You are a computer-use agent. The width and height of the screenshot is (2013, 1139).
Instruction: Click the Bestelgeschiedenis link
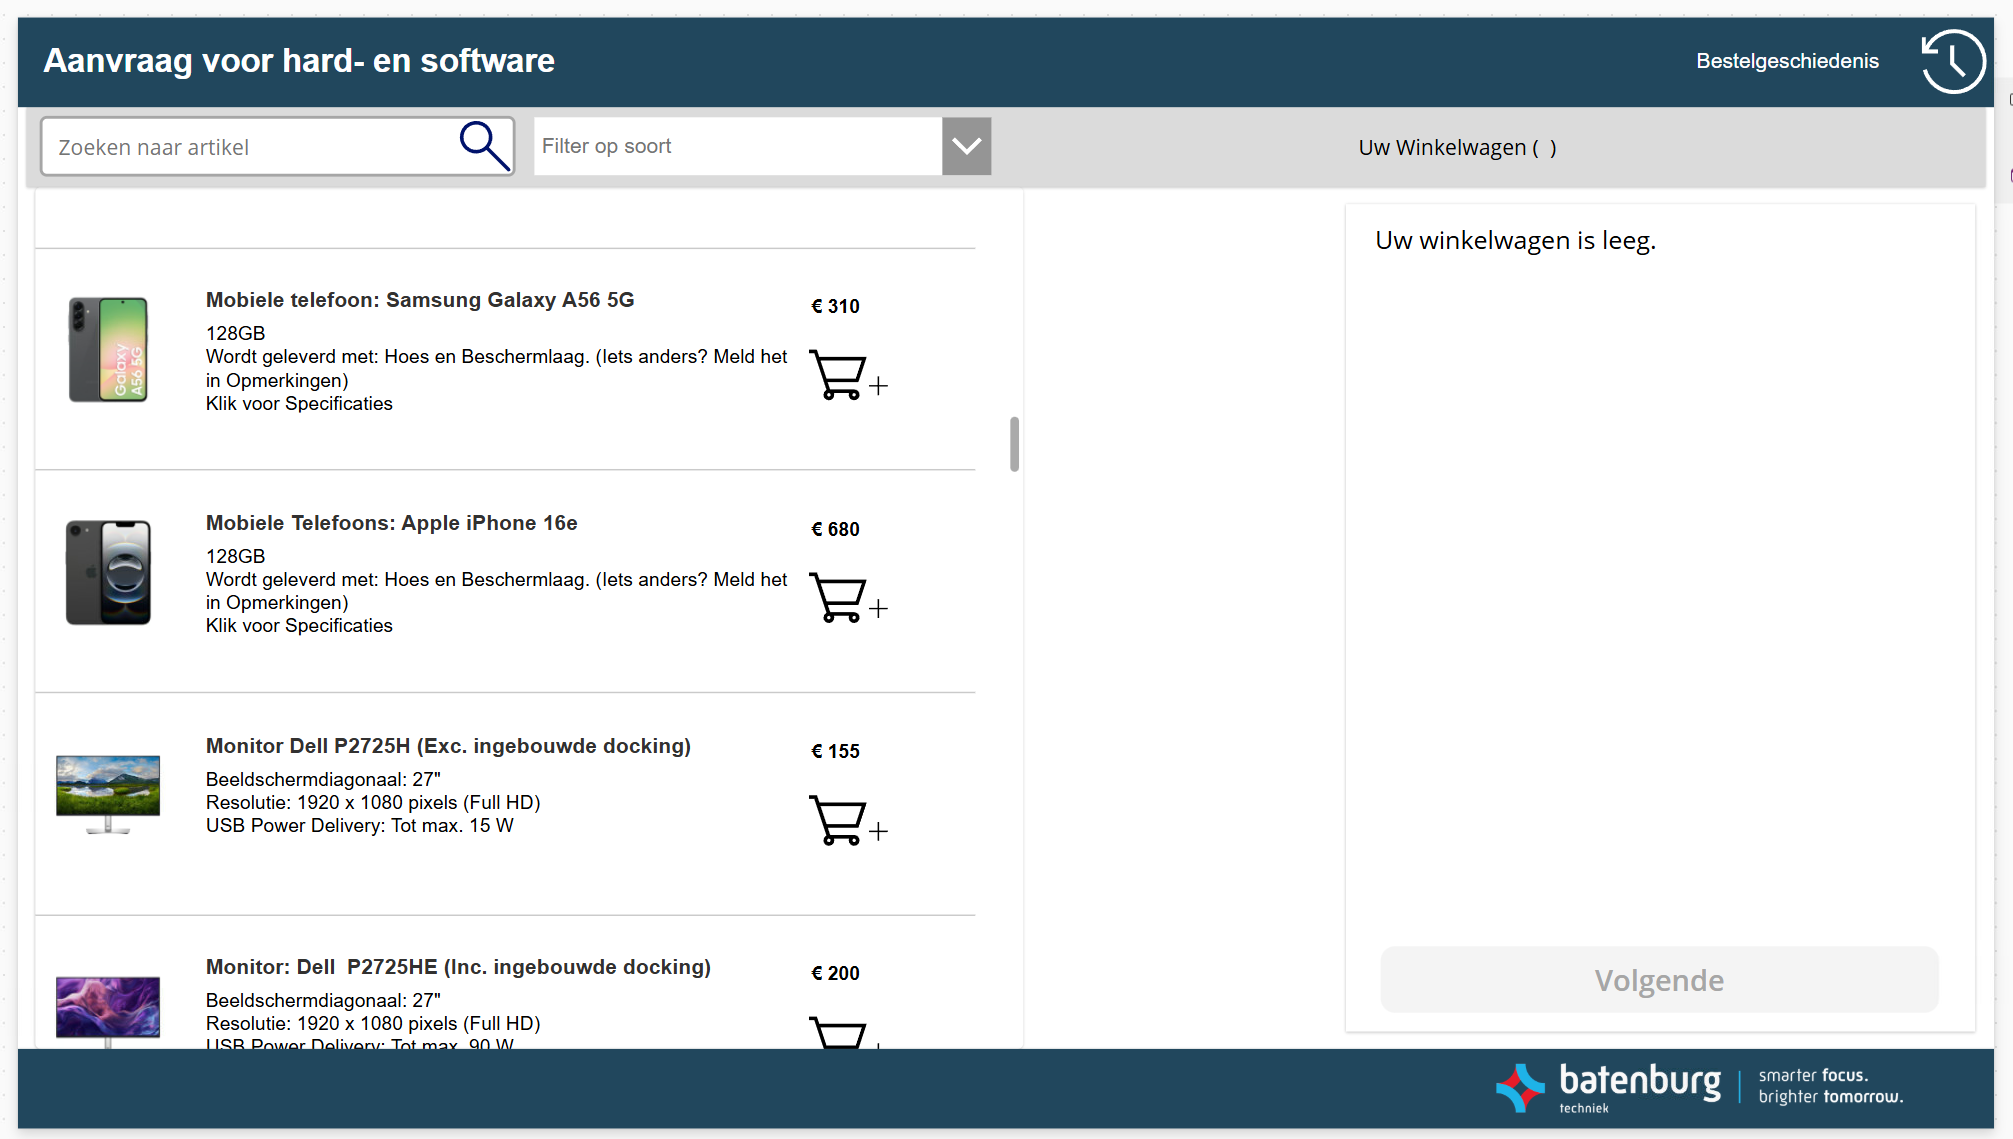click(1787, 61)
